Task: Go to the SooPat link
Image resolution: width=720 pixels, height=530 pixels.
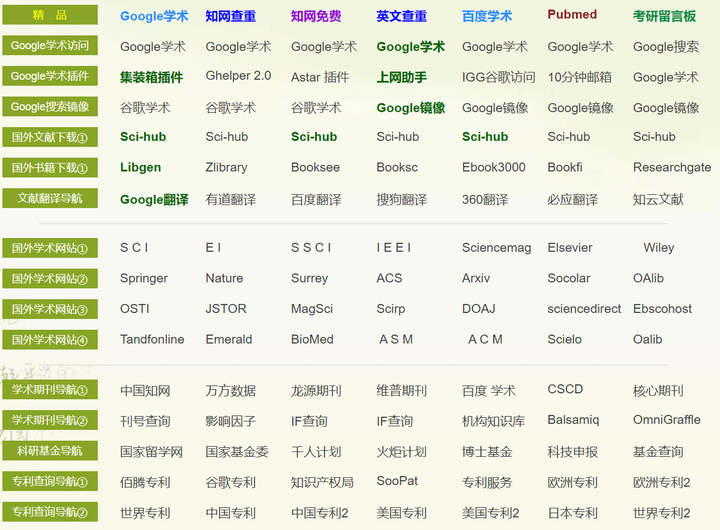Action: tap(397, 481)
